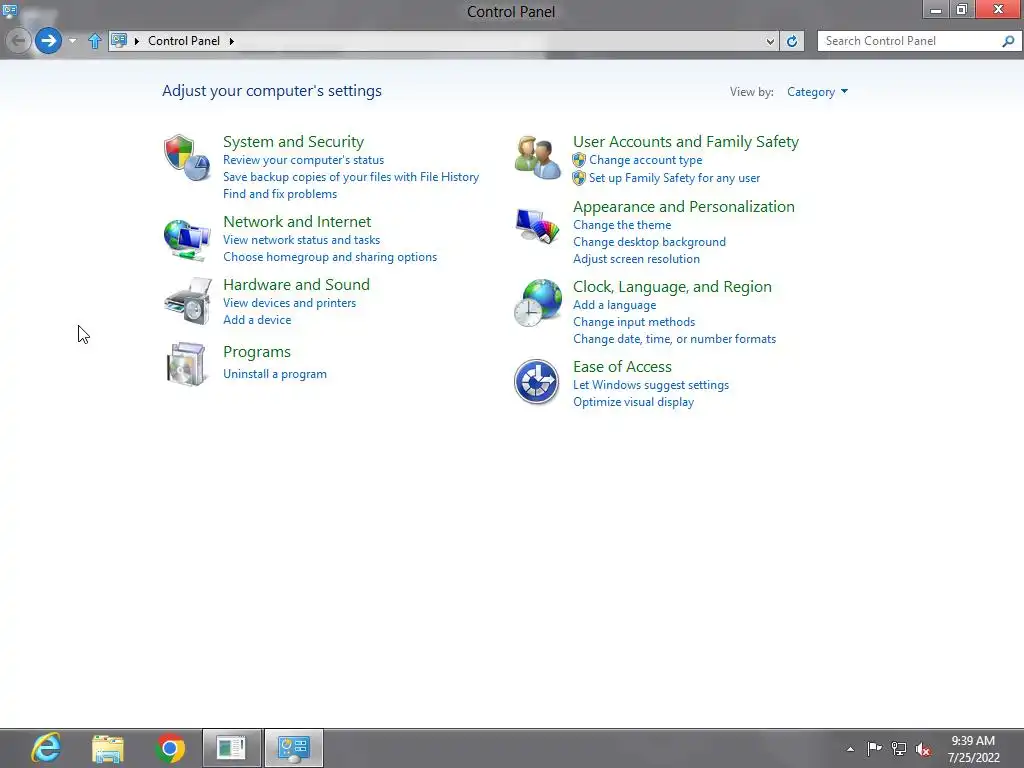Open View network status and tasks
The width and height of the screenshot is (1024, 768).
[301, 240]
